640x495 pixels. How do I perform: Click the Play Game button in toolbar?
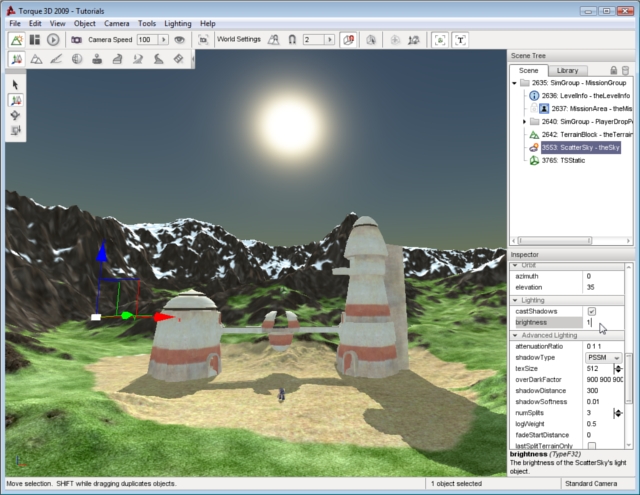pos(52,40)
